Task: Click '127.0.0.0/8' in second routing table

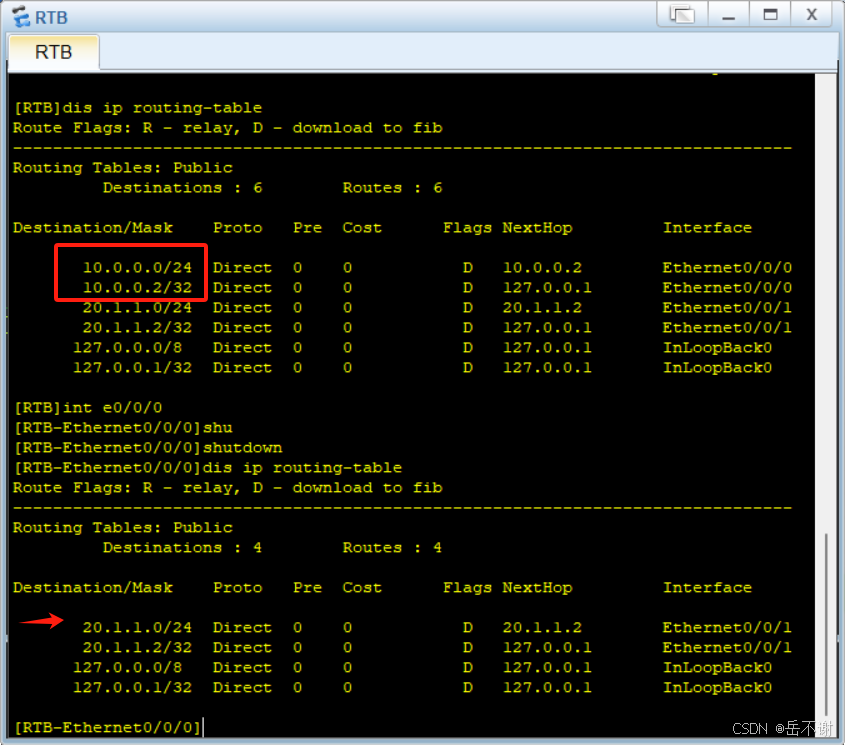Action: click(x=128, y=667)
